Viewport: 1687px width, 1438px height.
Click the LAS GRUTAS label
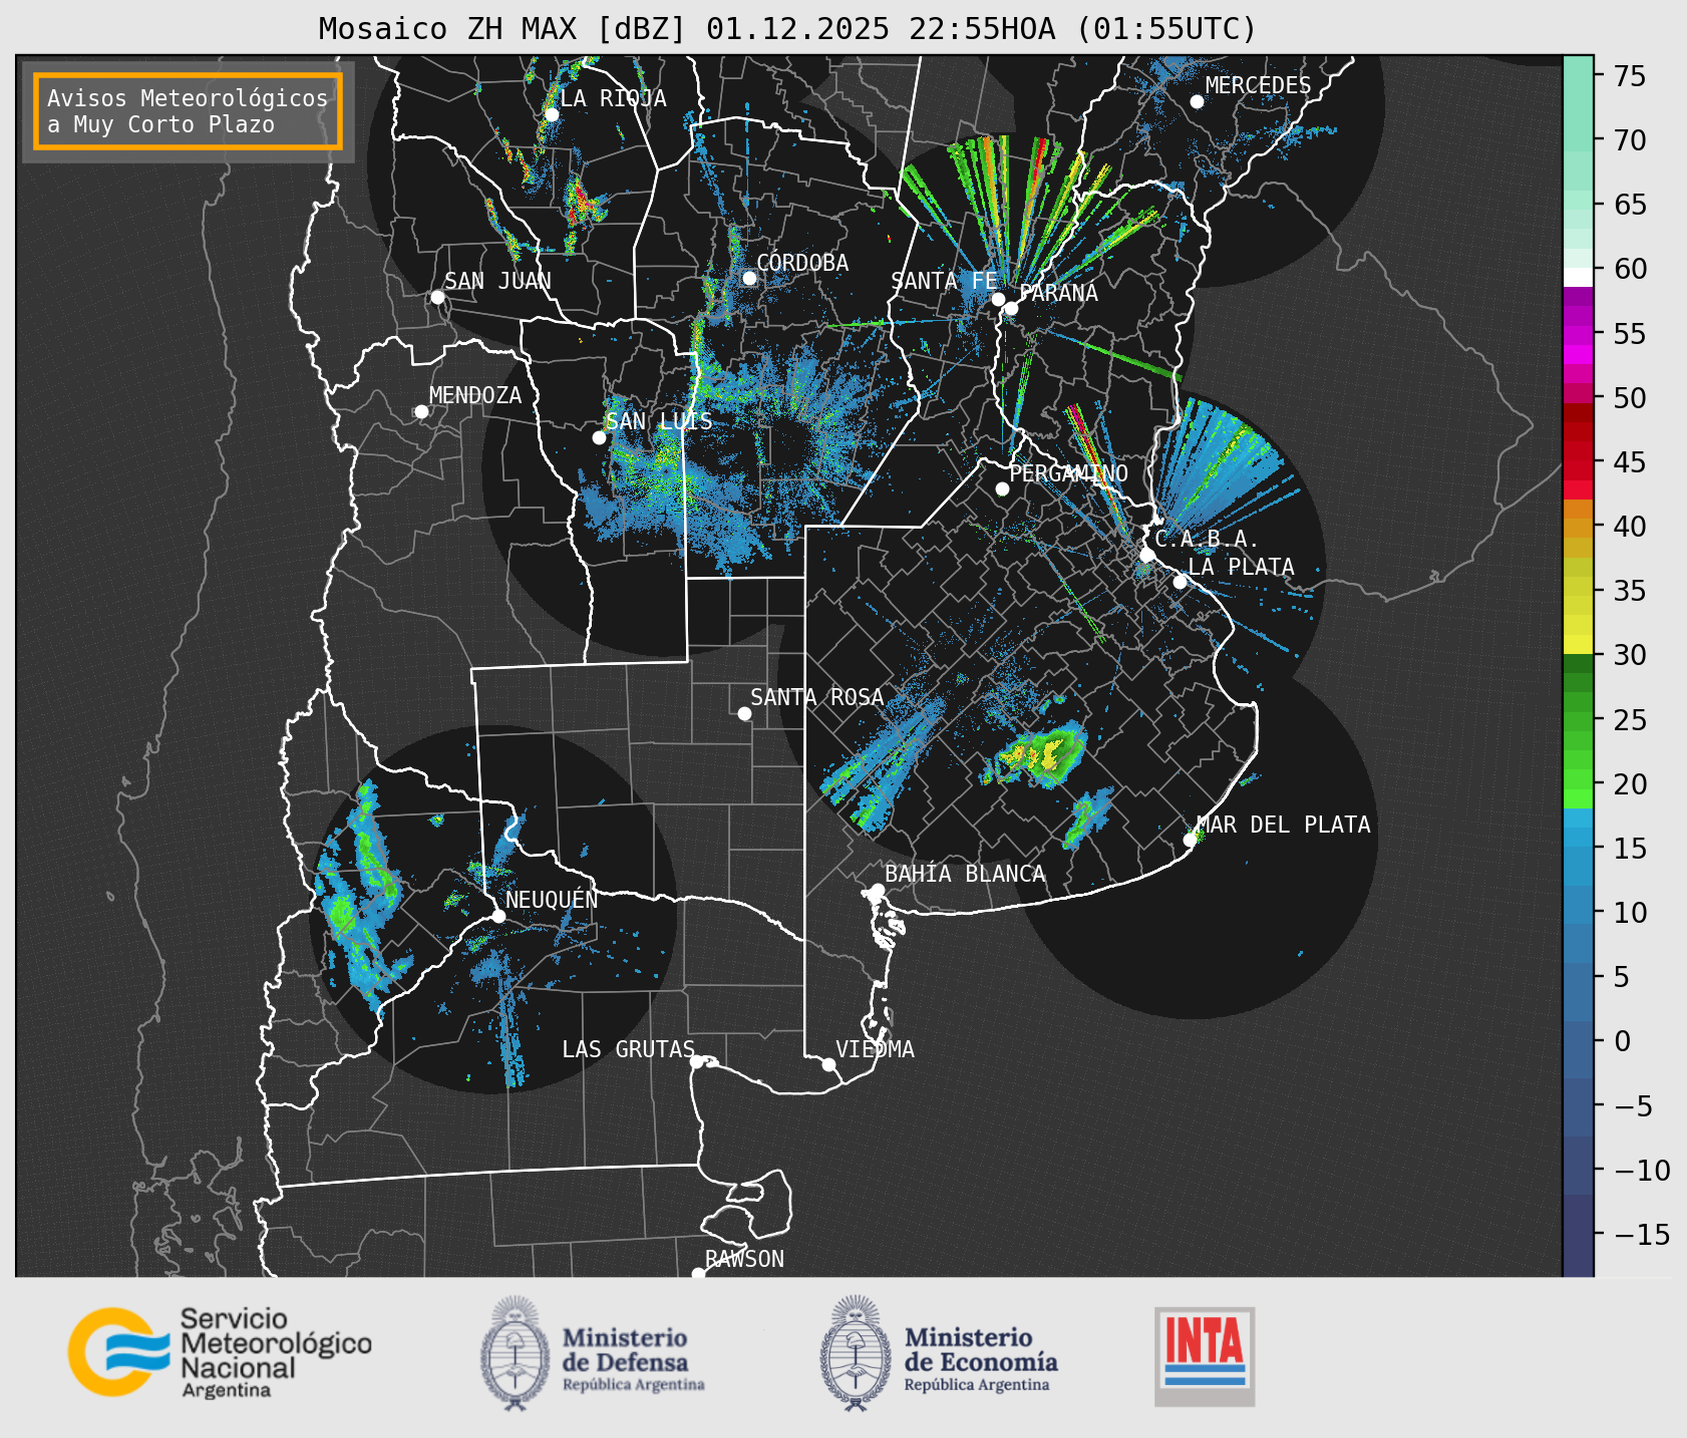[x=628, y=1049]
